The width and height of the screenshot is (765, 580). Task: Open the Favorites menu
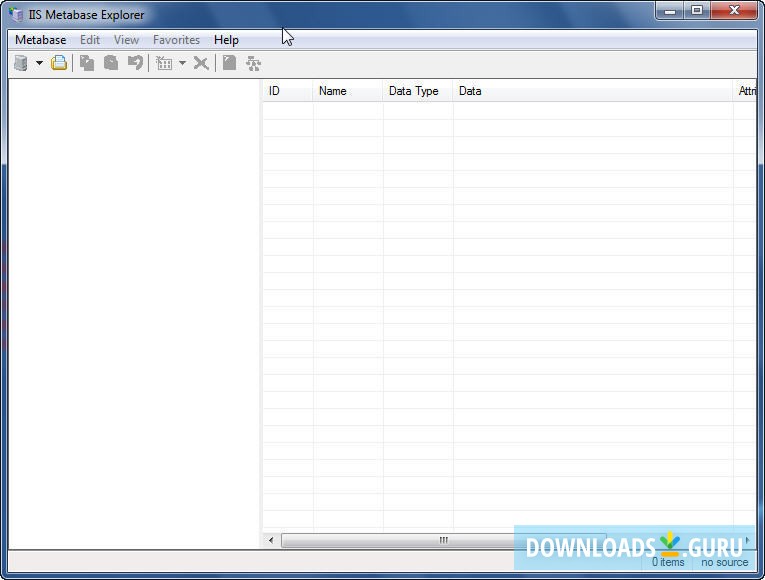coord(176,40)
